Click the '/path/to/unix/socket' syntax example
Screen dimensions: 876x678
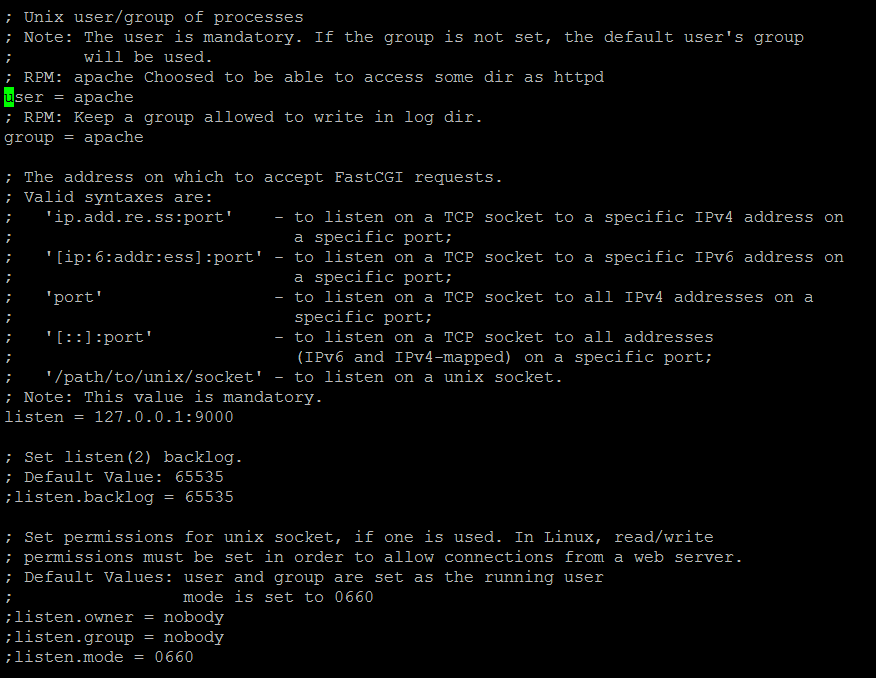tap(154, 378)
